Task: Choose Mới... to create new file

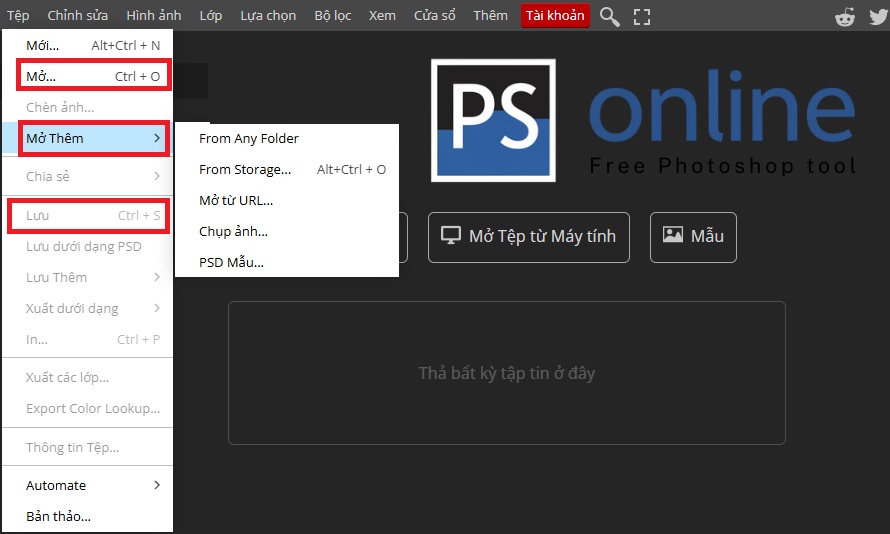Action: pyautogui.click(x=87, y=45)
